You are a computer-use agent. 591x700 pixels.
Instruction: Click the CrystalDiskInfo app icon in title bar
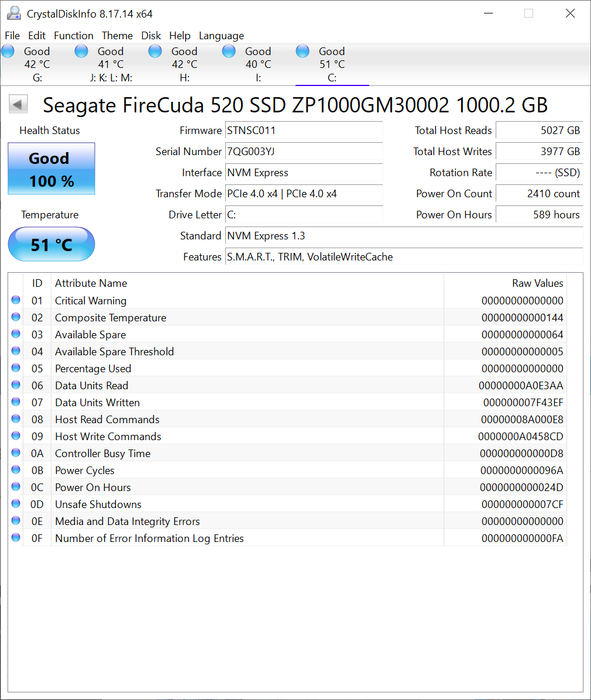coord(13,13)
